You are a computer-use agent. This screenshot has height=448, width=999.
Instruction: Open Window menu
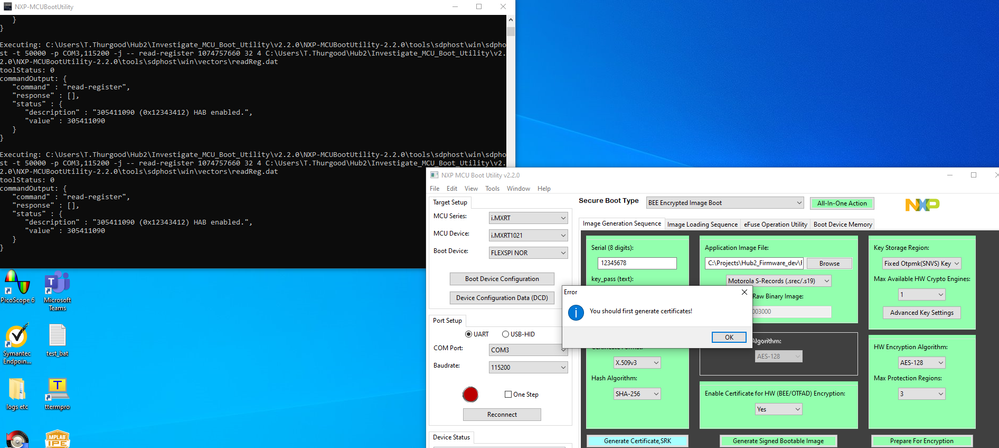(x=518, y=189)
